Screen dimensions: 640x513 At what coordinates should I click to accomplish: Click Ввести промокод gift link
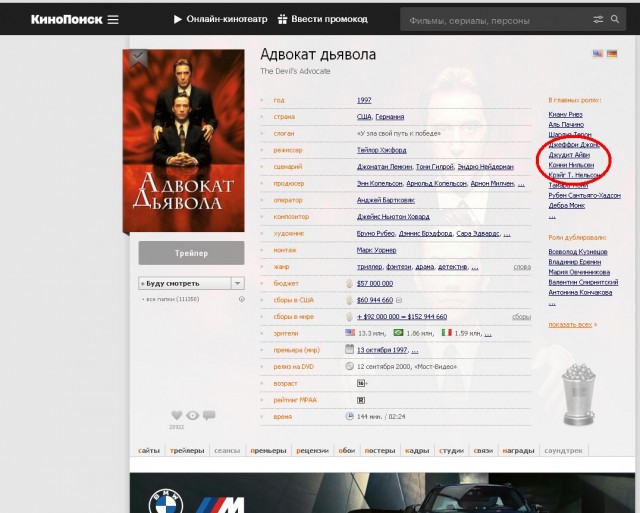coord(322,19)
